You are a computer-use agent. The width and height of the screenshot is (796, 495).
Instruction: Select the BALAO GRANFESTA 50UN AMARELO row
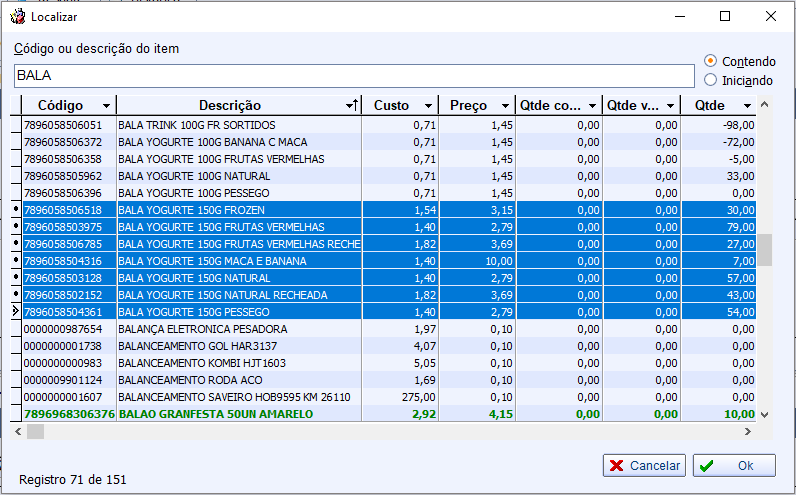click(215, 414)
